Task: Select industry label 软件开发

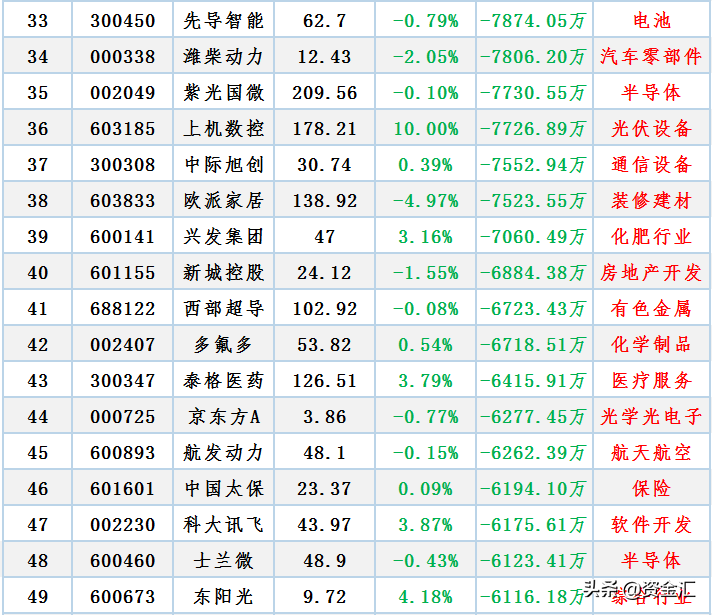Action: (x=652, y=525)
